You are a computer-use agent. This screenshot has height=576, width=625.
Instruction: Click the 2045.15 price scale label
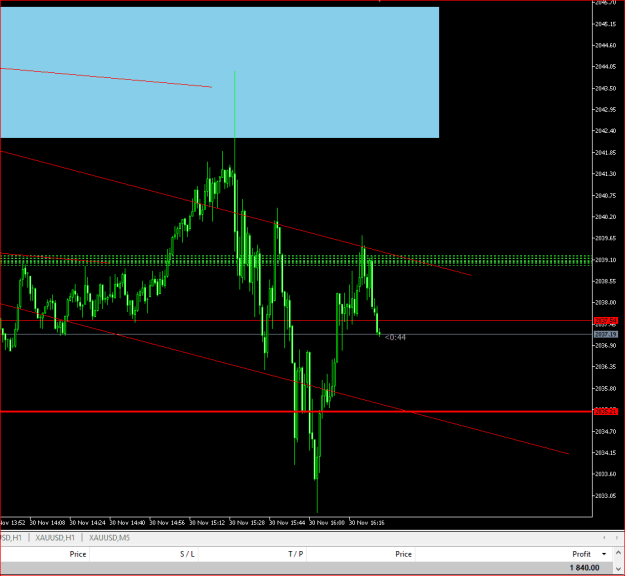(605, 24)
